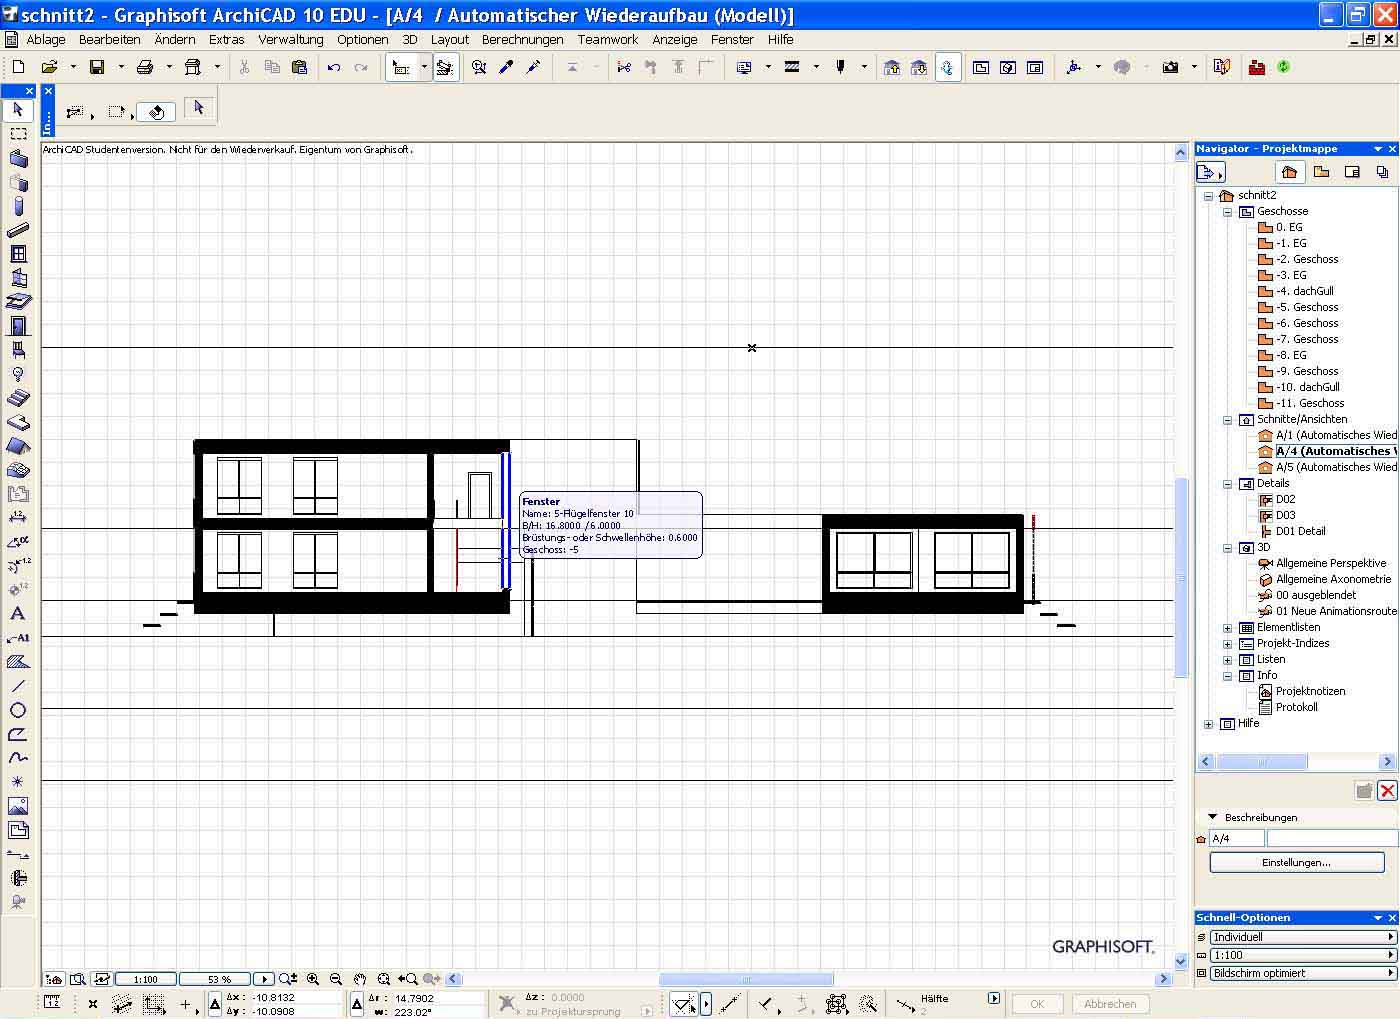Click the OK button in bottom bar
This screenshot has width=1400, height=1019.
point(1037,1004)
